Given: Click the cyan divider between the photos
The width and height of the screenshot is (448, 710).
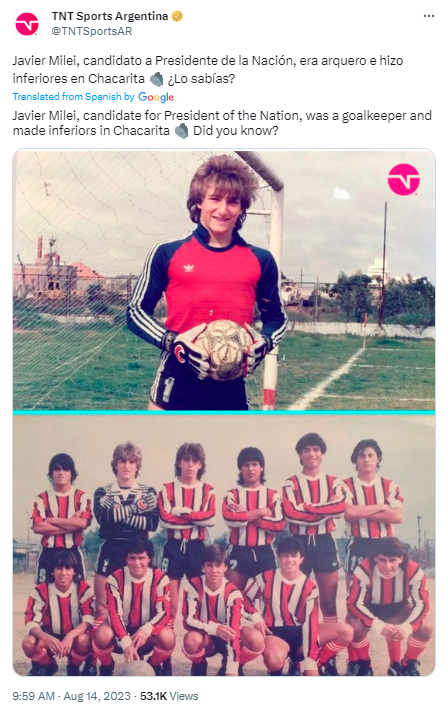Looking at the screenshot, I should click(x=224, y=413).
